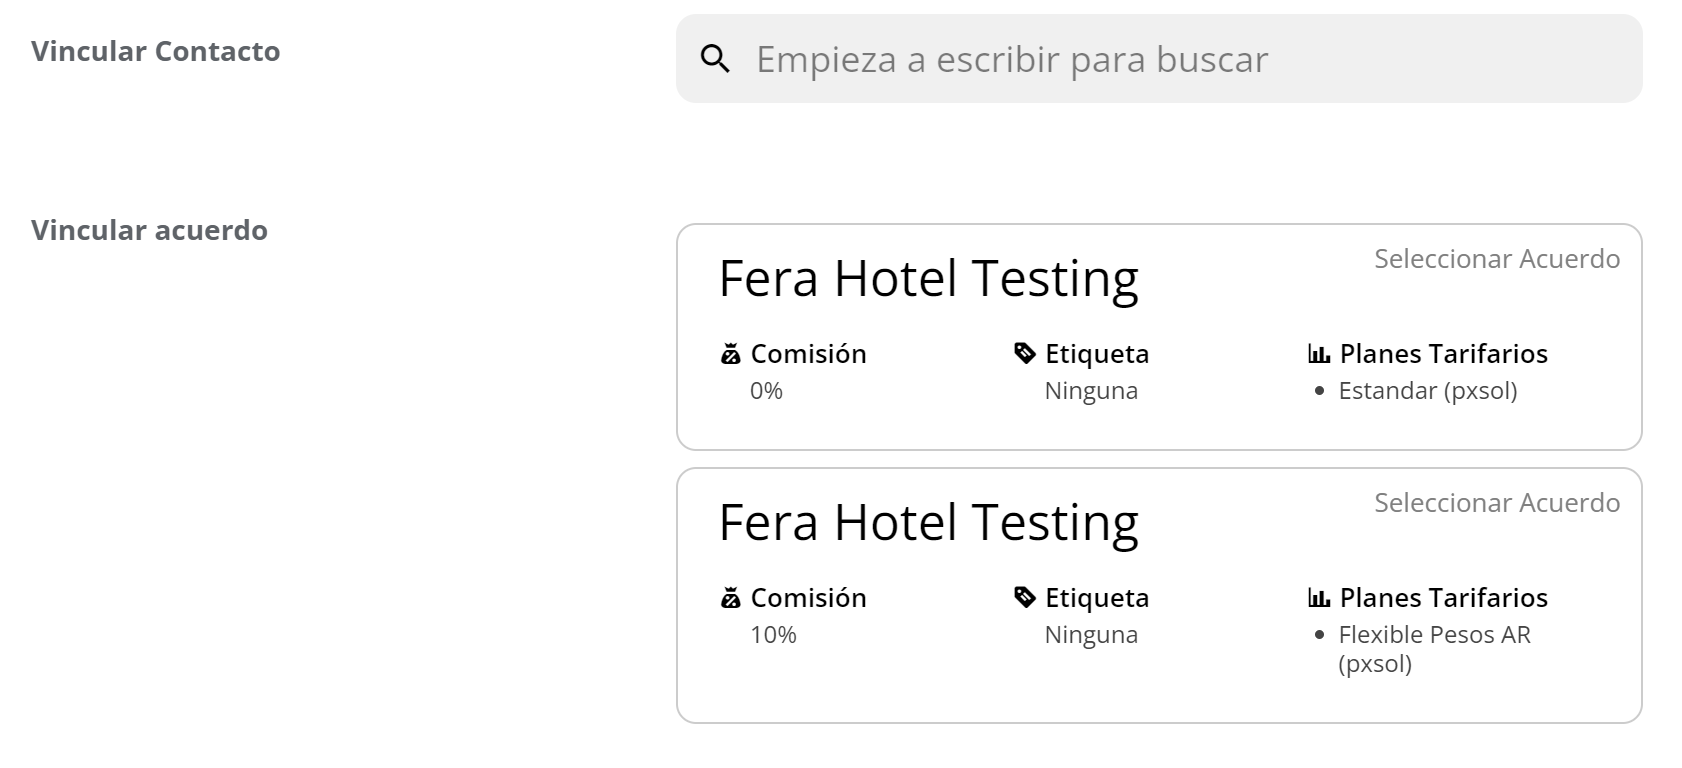Click the magnifier icon in the contact search

point(715,59)
